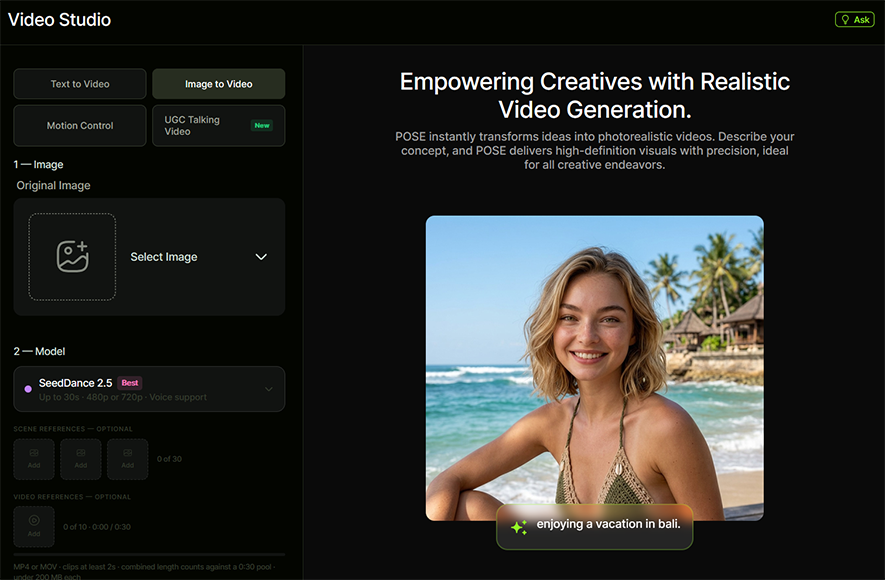This screenshot has height=580, width=885.
Task: Switch to the Text to Video tab
Action: 80,84
